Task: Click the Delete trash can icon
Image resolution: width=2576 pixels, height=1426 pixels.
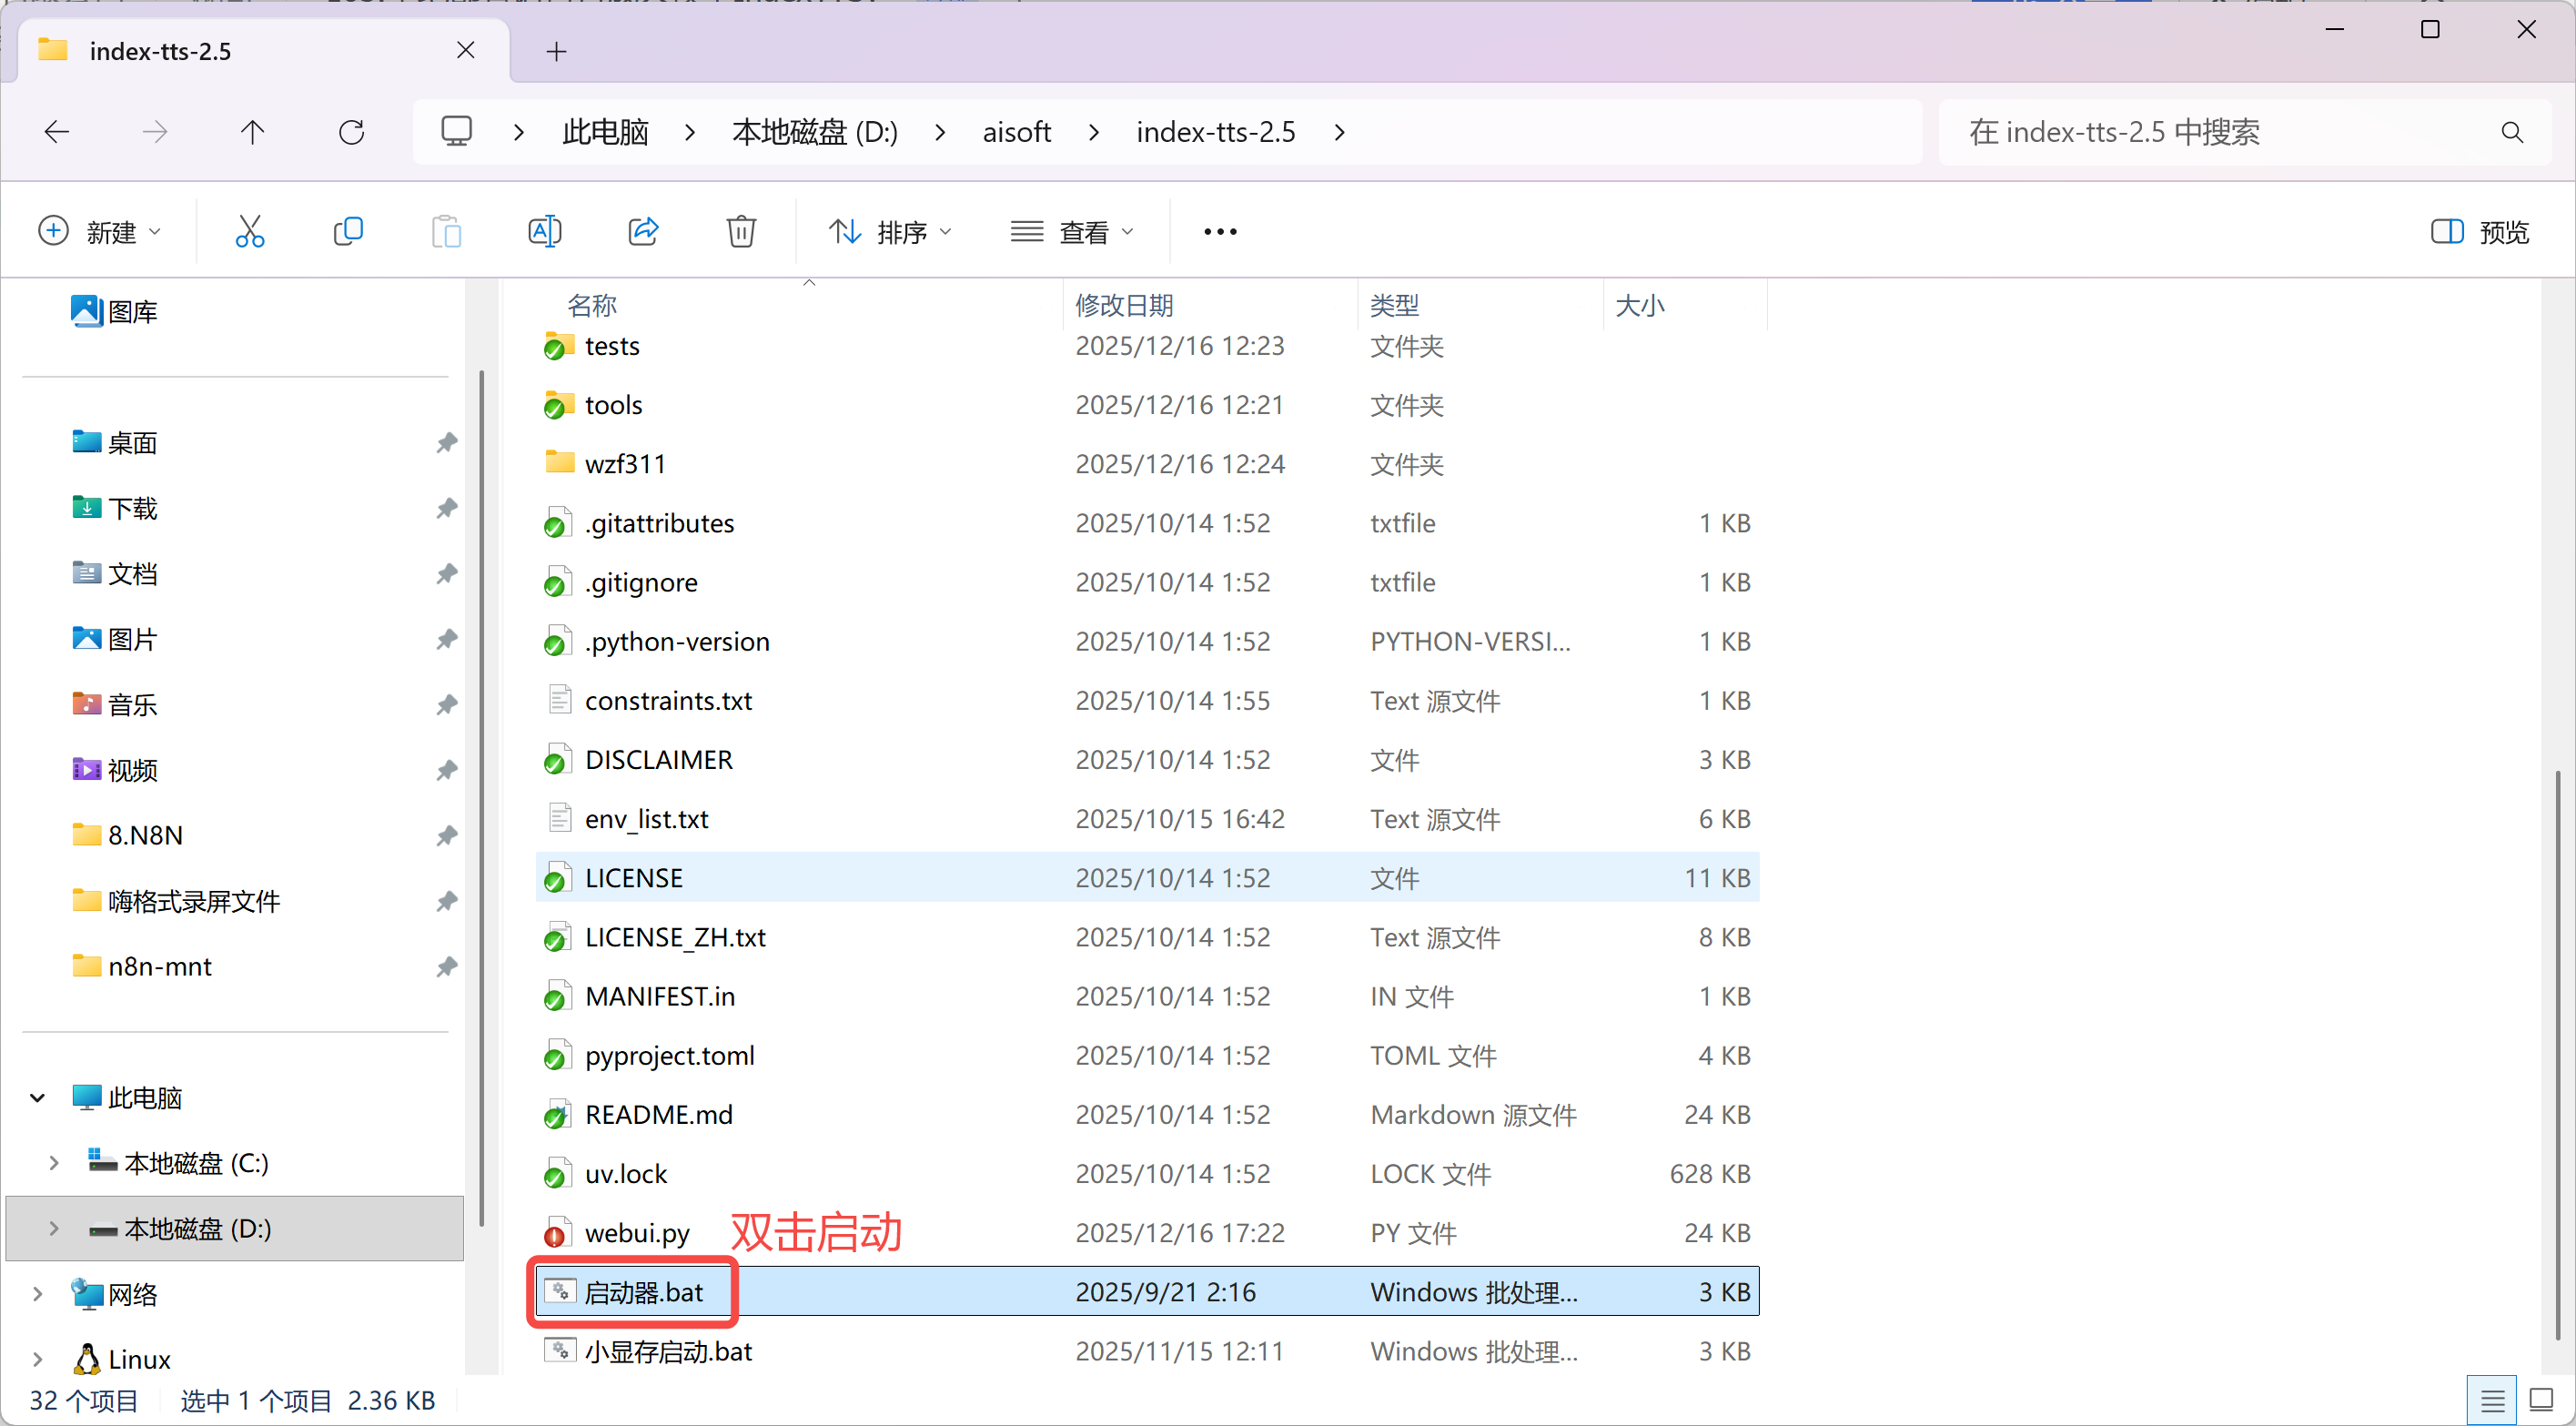Action: 740,232
